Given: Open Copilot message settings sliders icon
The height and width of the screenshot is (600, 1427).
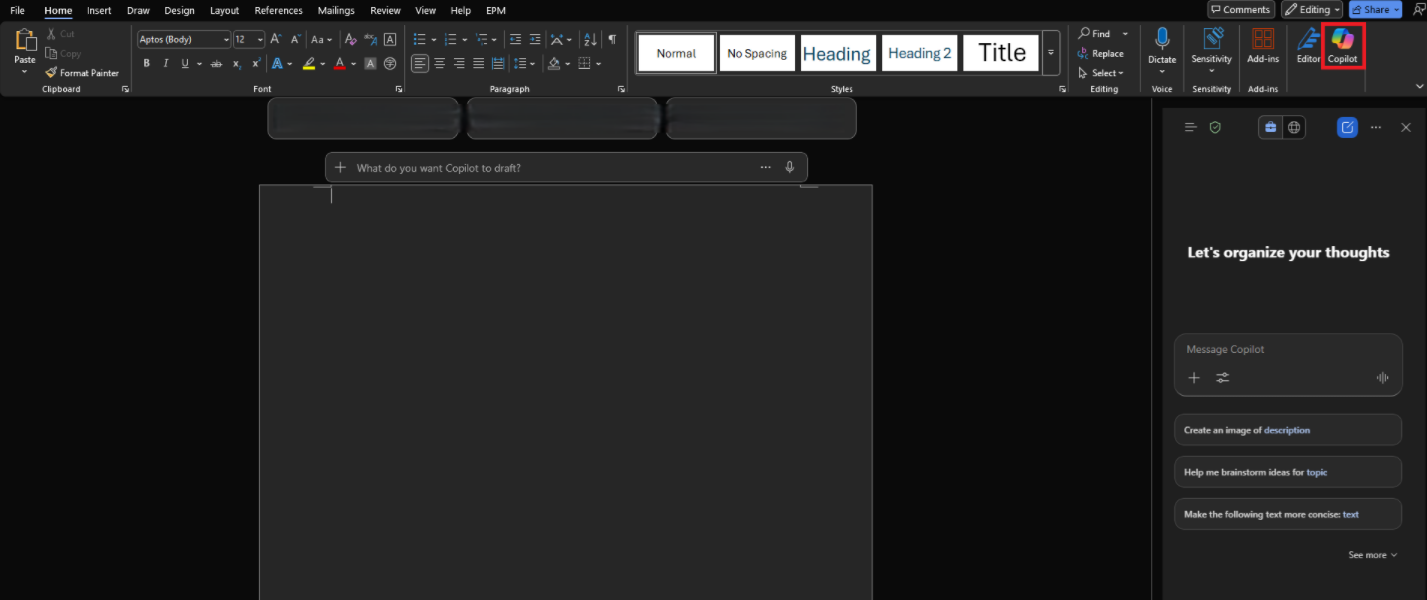Looking at the screenshot, I should click(x=1223, y=377).
